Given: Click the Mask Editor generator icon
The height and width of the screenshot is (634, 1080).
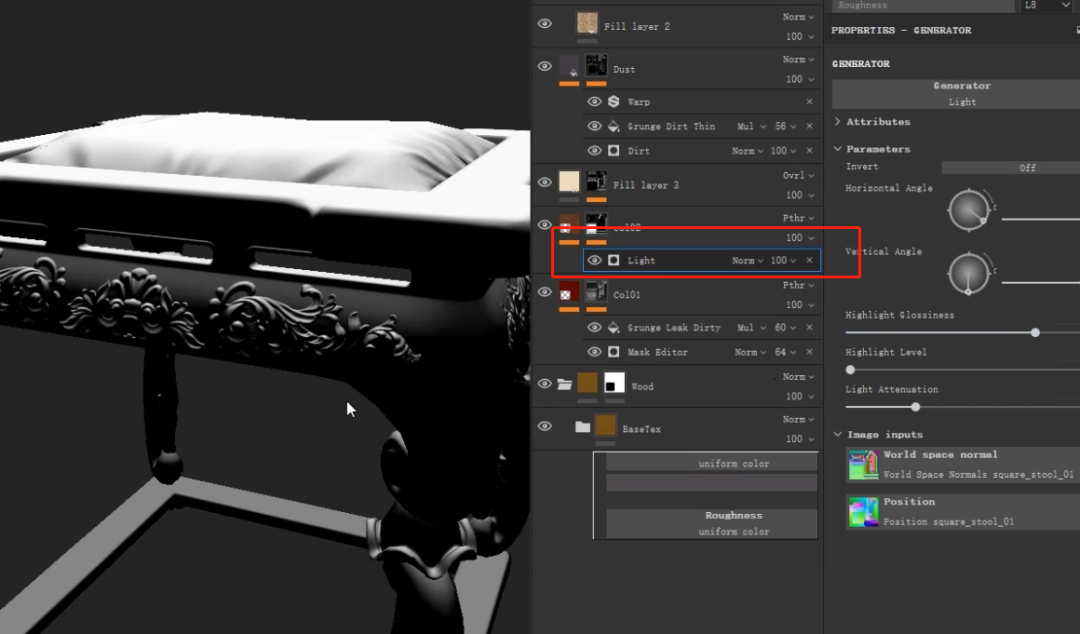Looking at the screenshot, I should [614, 351].
